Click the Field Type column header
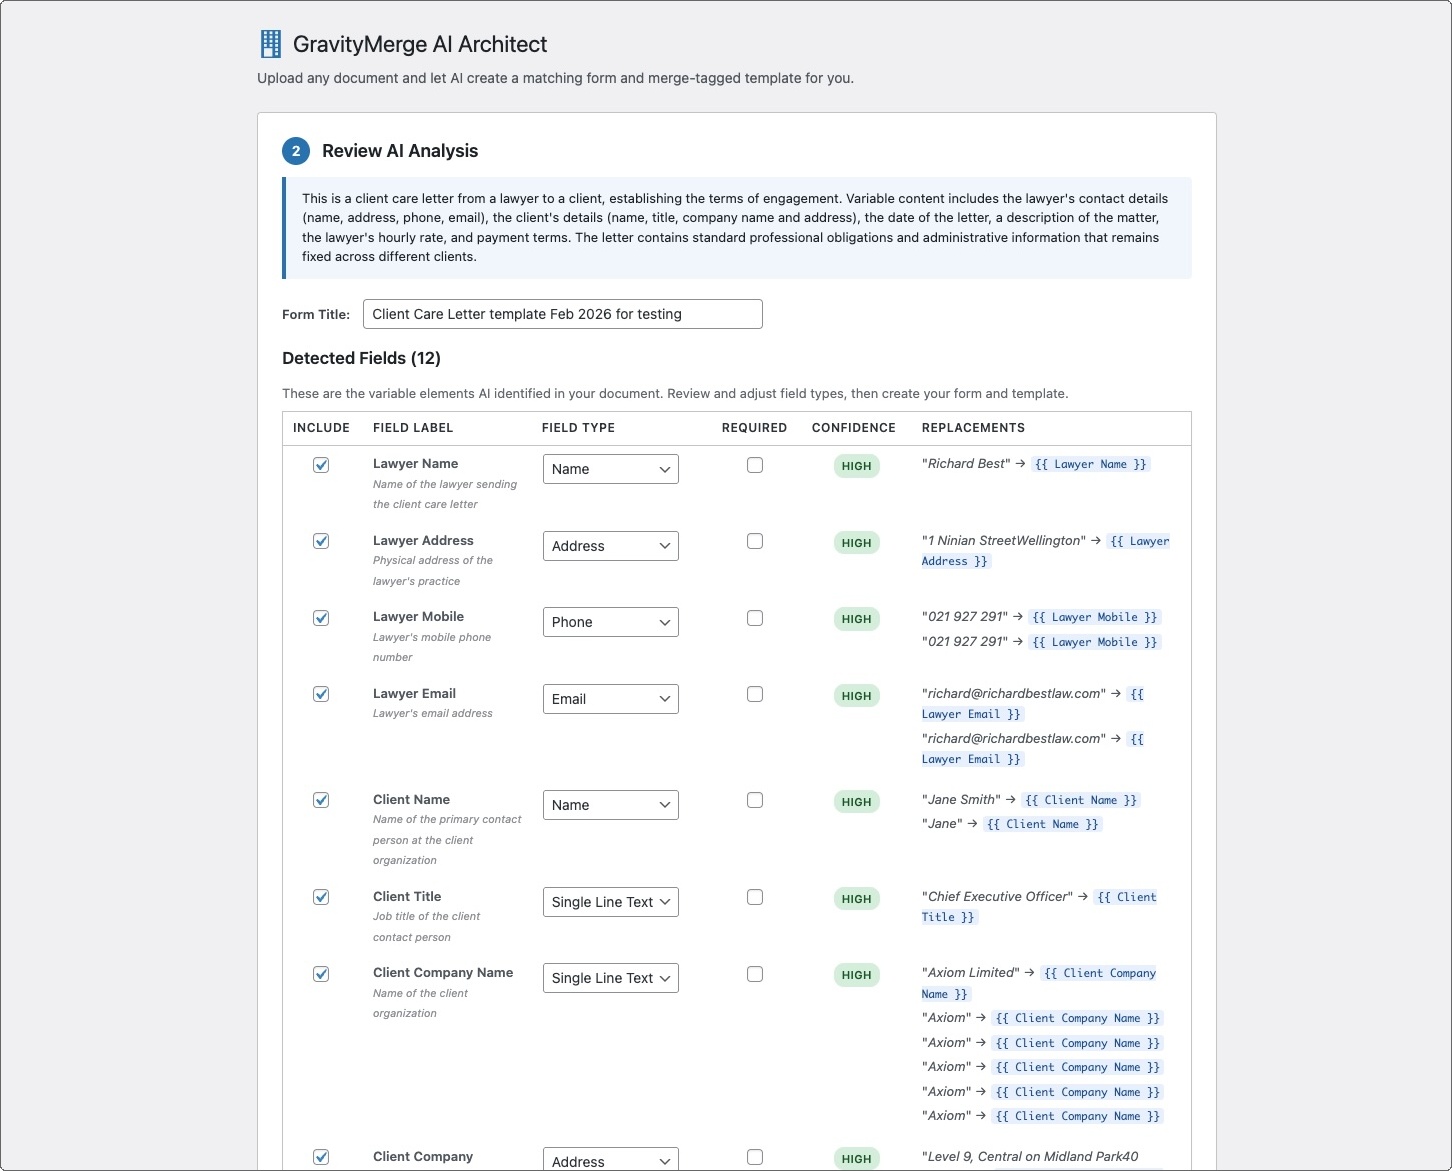 (578, 428)
